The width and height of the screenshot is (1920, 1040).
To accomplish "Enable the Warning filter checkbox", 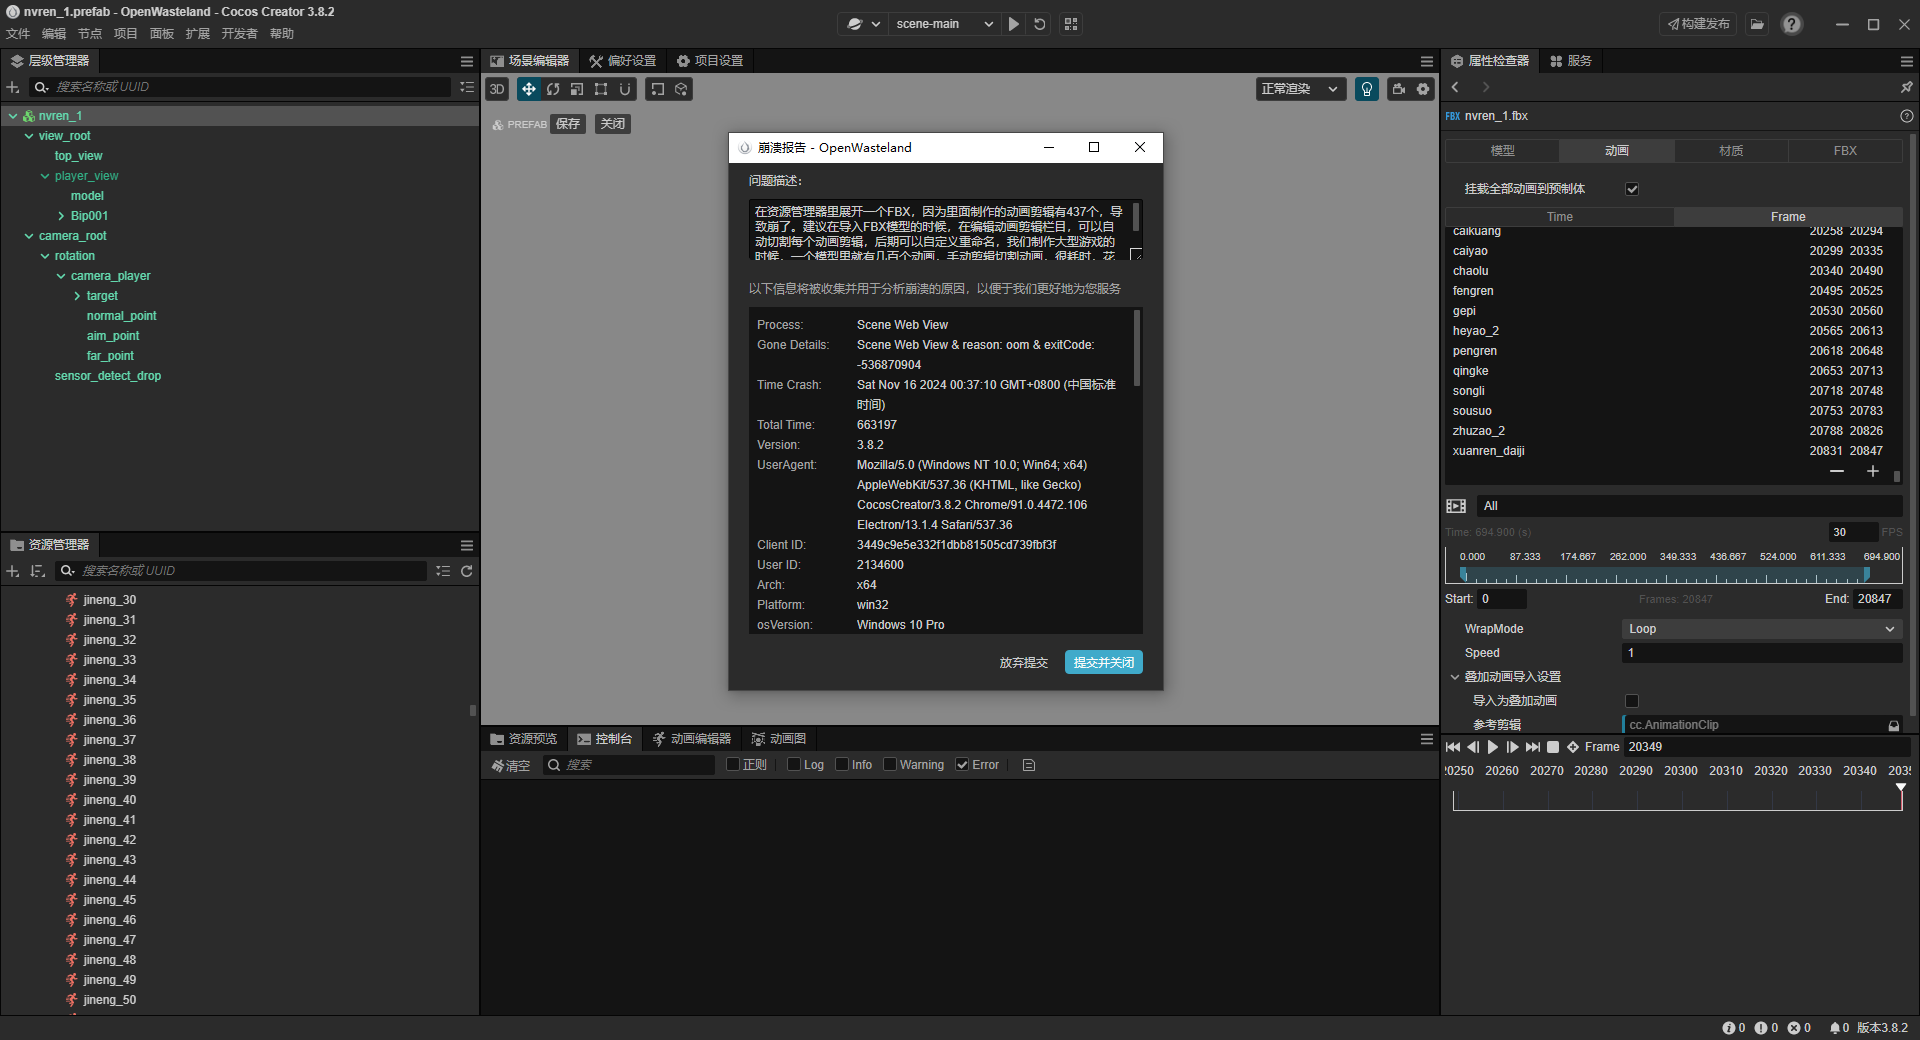I will pyautogui.click(x=890, y=765).
